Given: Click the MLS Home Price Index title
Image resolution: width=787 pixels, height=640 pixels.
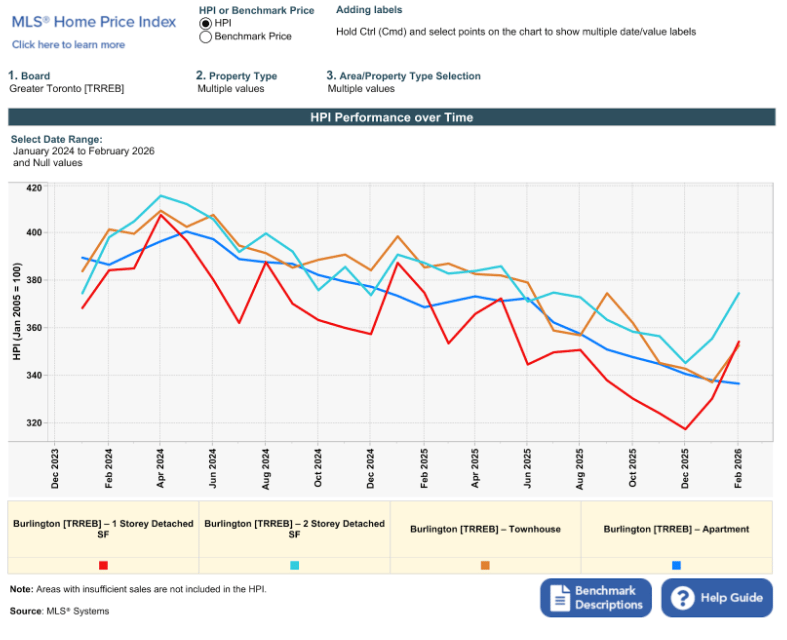Looking at the screenshot, I should pyautogui.click(x=94, y=22).
